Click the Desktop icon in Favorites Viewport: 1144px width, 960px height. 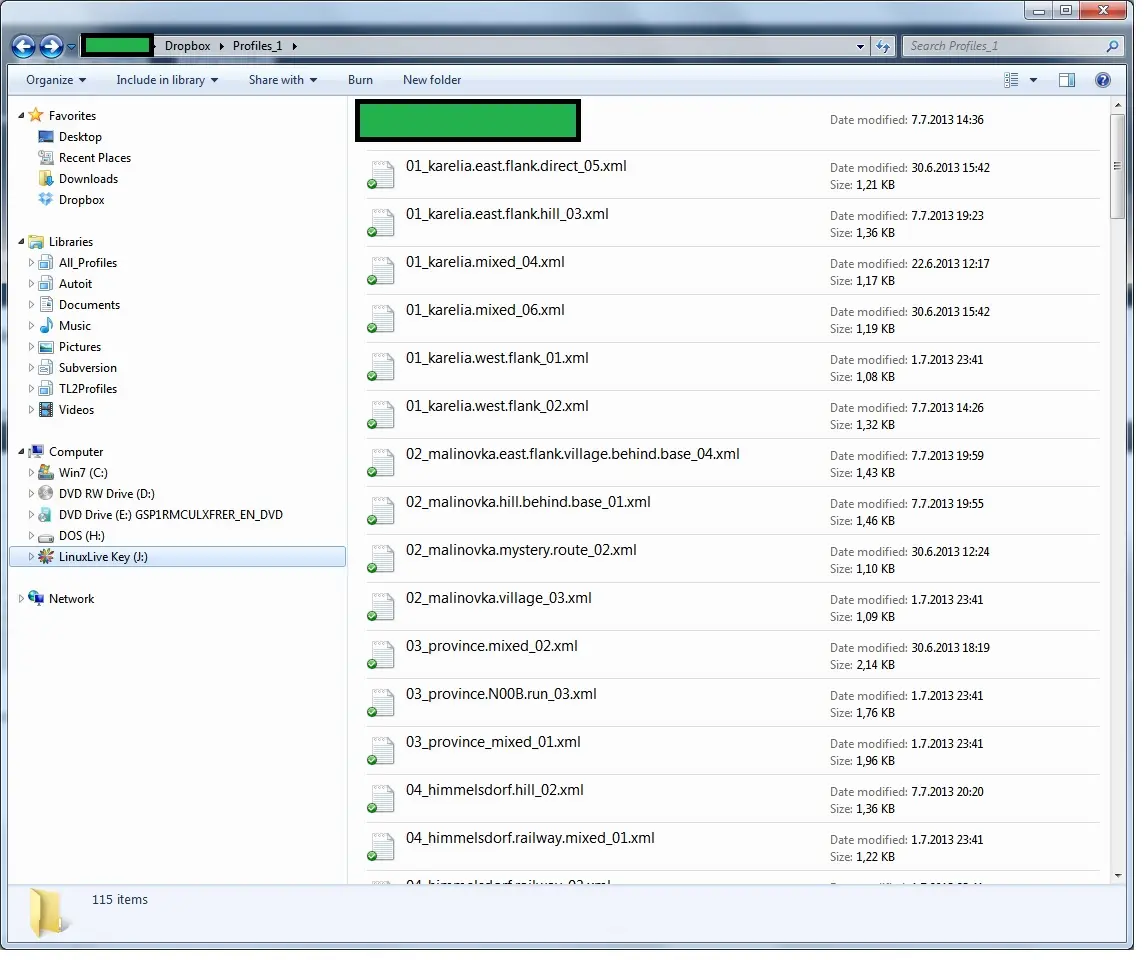click(46, 137)
